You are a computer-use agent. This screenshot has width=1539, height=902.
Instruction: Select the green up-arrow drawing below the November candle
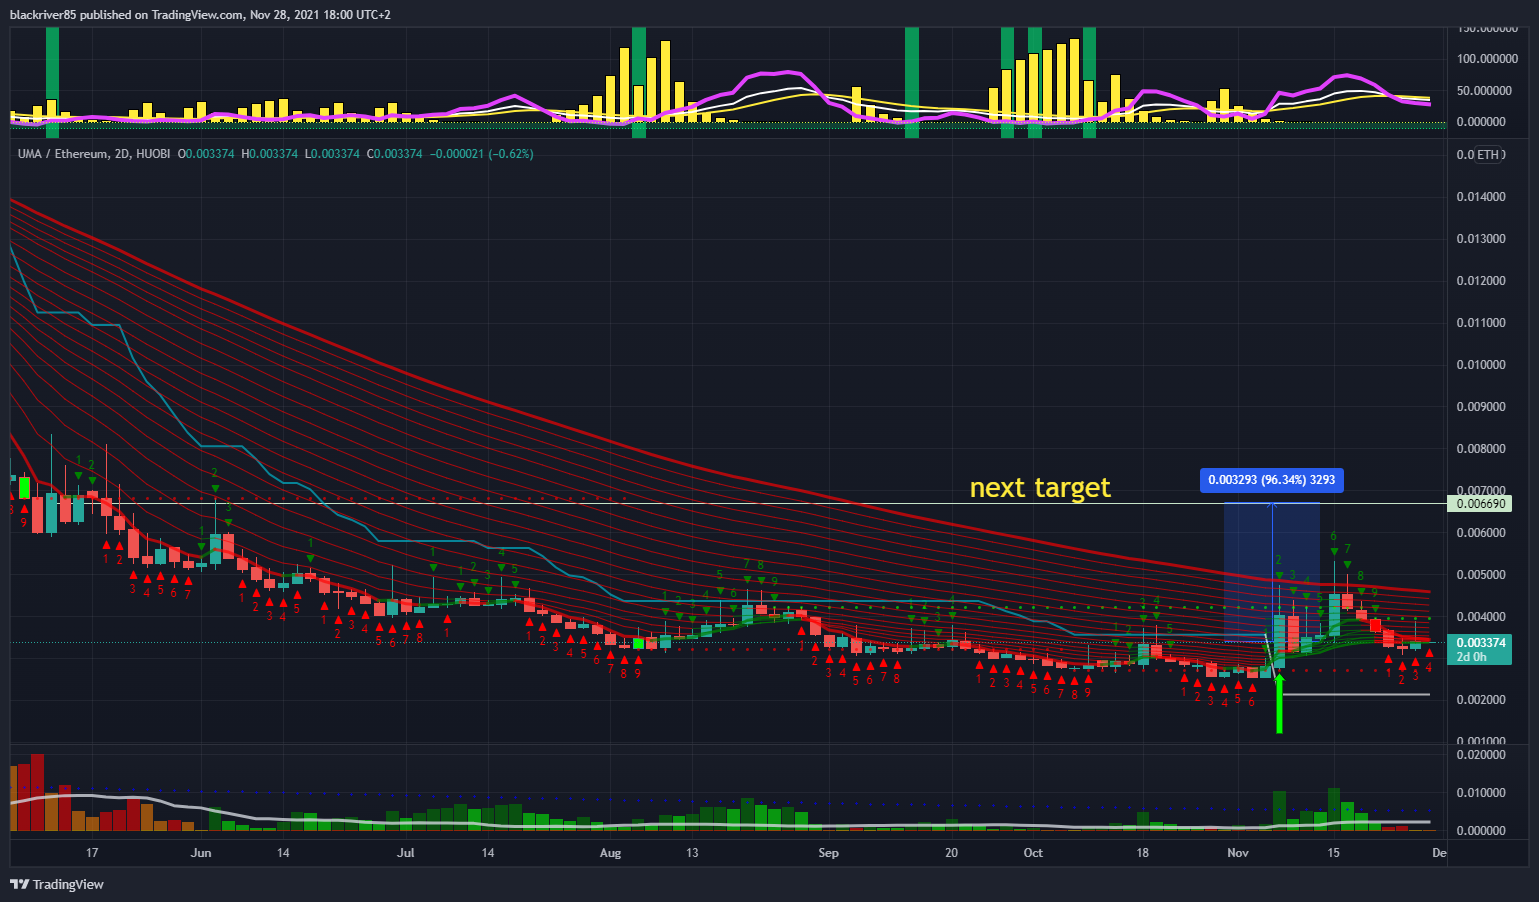pos(1279,704)
